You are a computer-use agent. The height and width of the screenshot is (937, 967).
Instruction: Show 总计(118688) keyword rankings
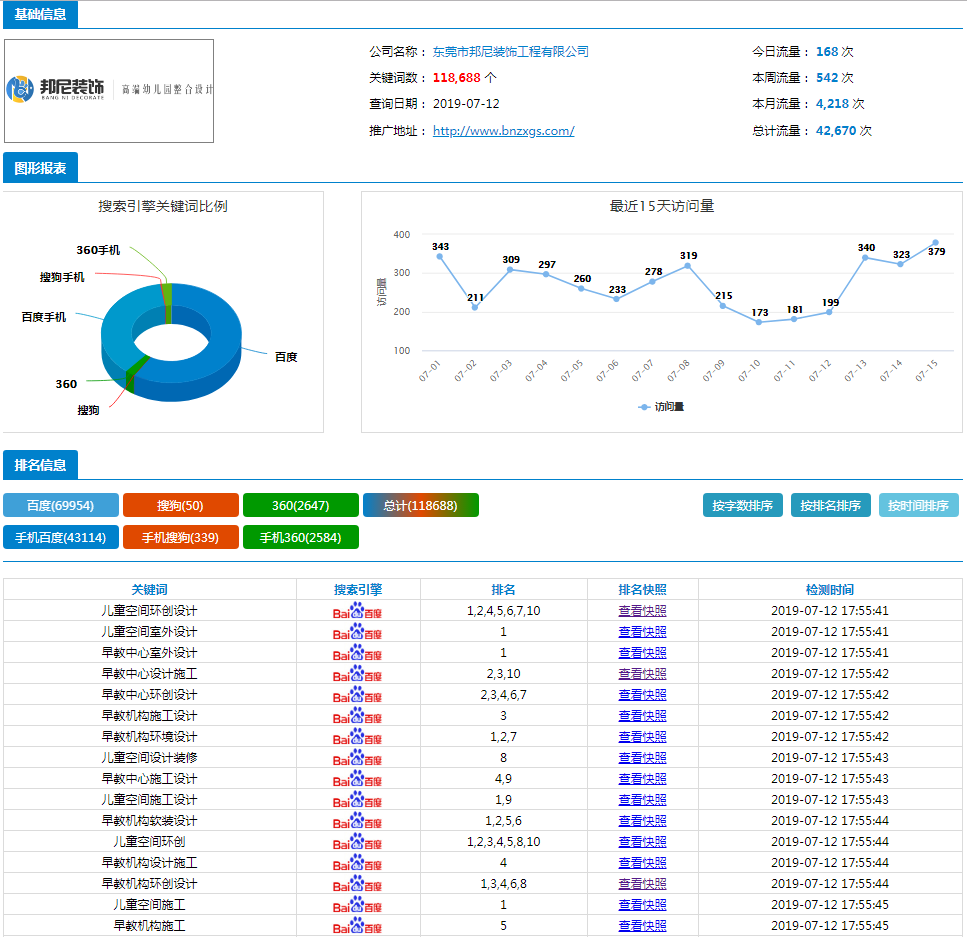(421, 506)
